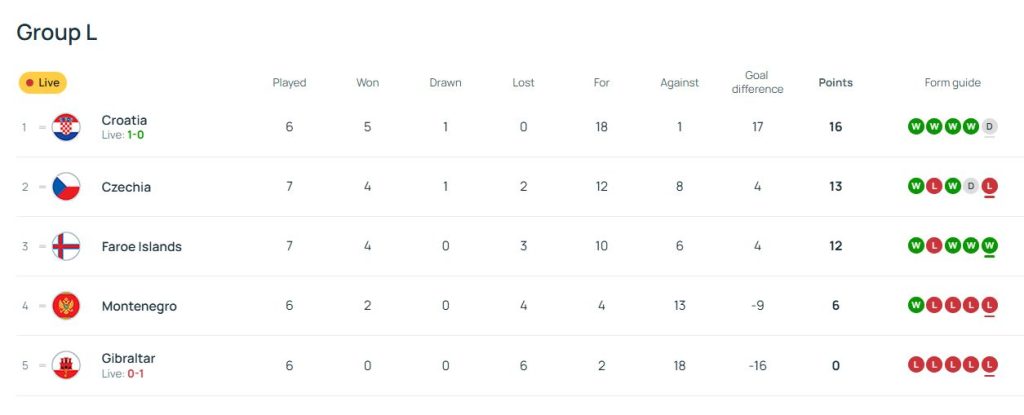This screenshot has height=415, width=1024.
Task: Select the Montenegro team name
Action: [x=139, y=306]
